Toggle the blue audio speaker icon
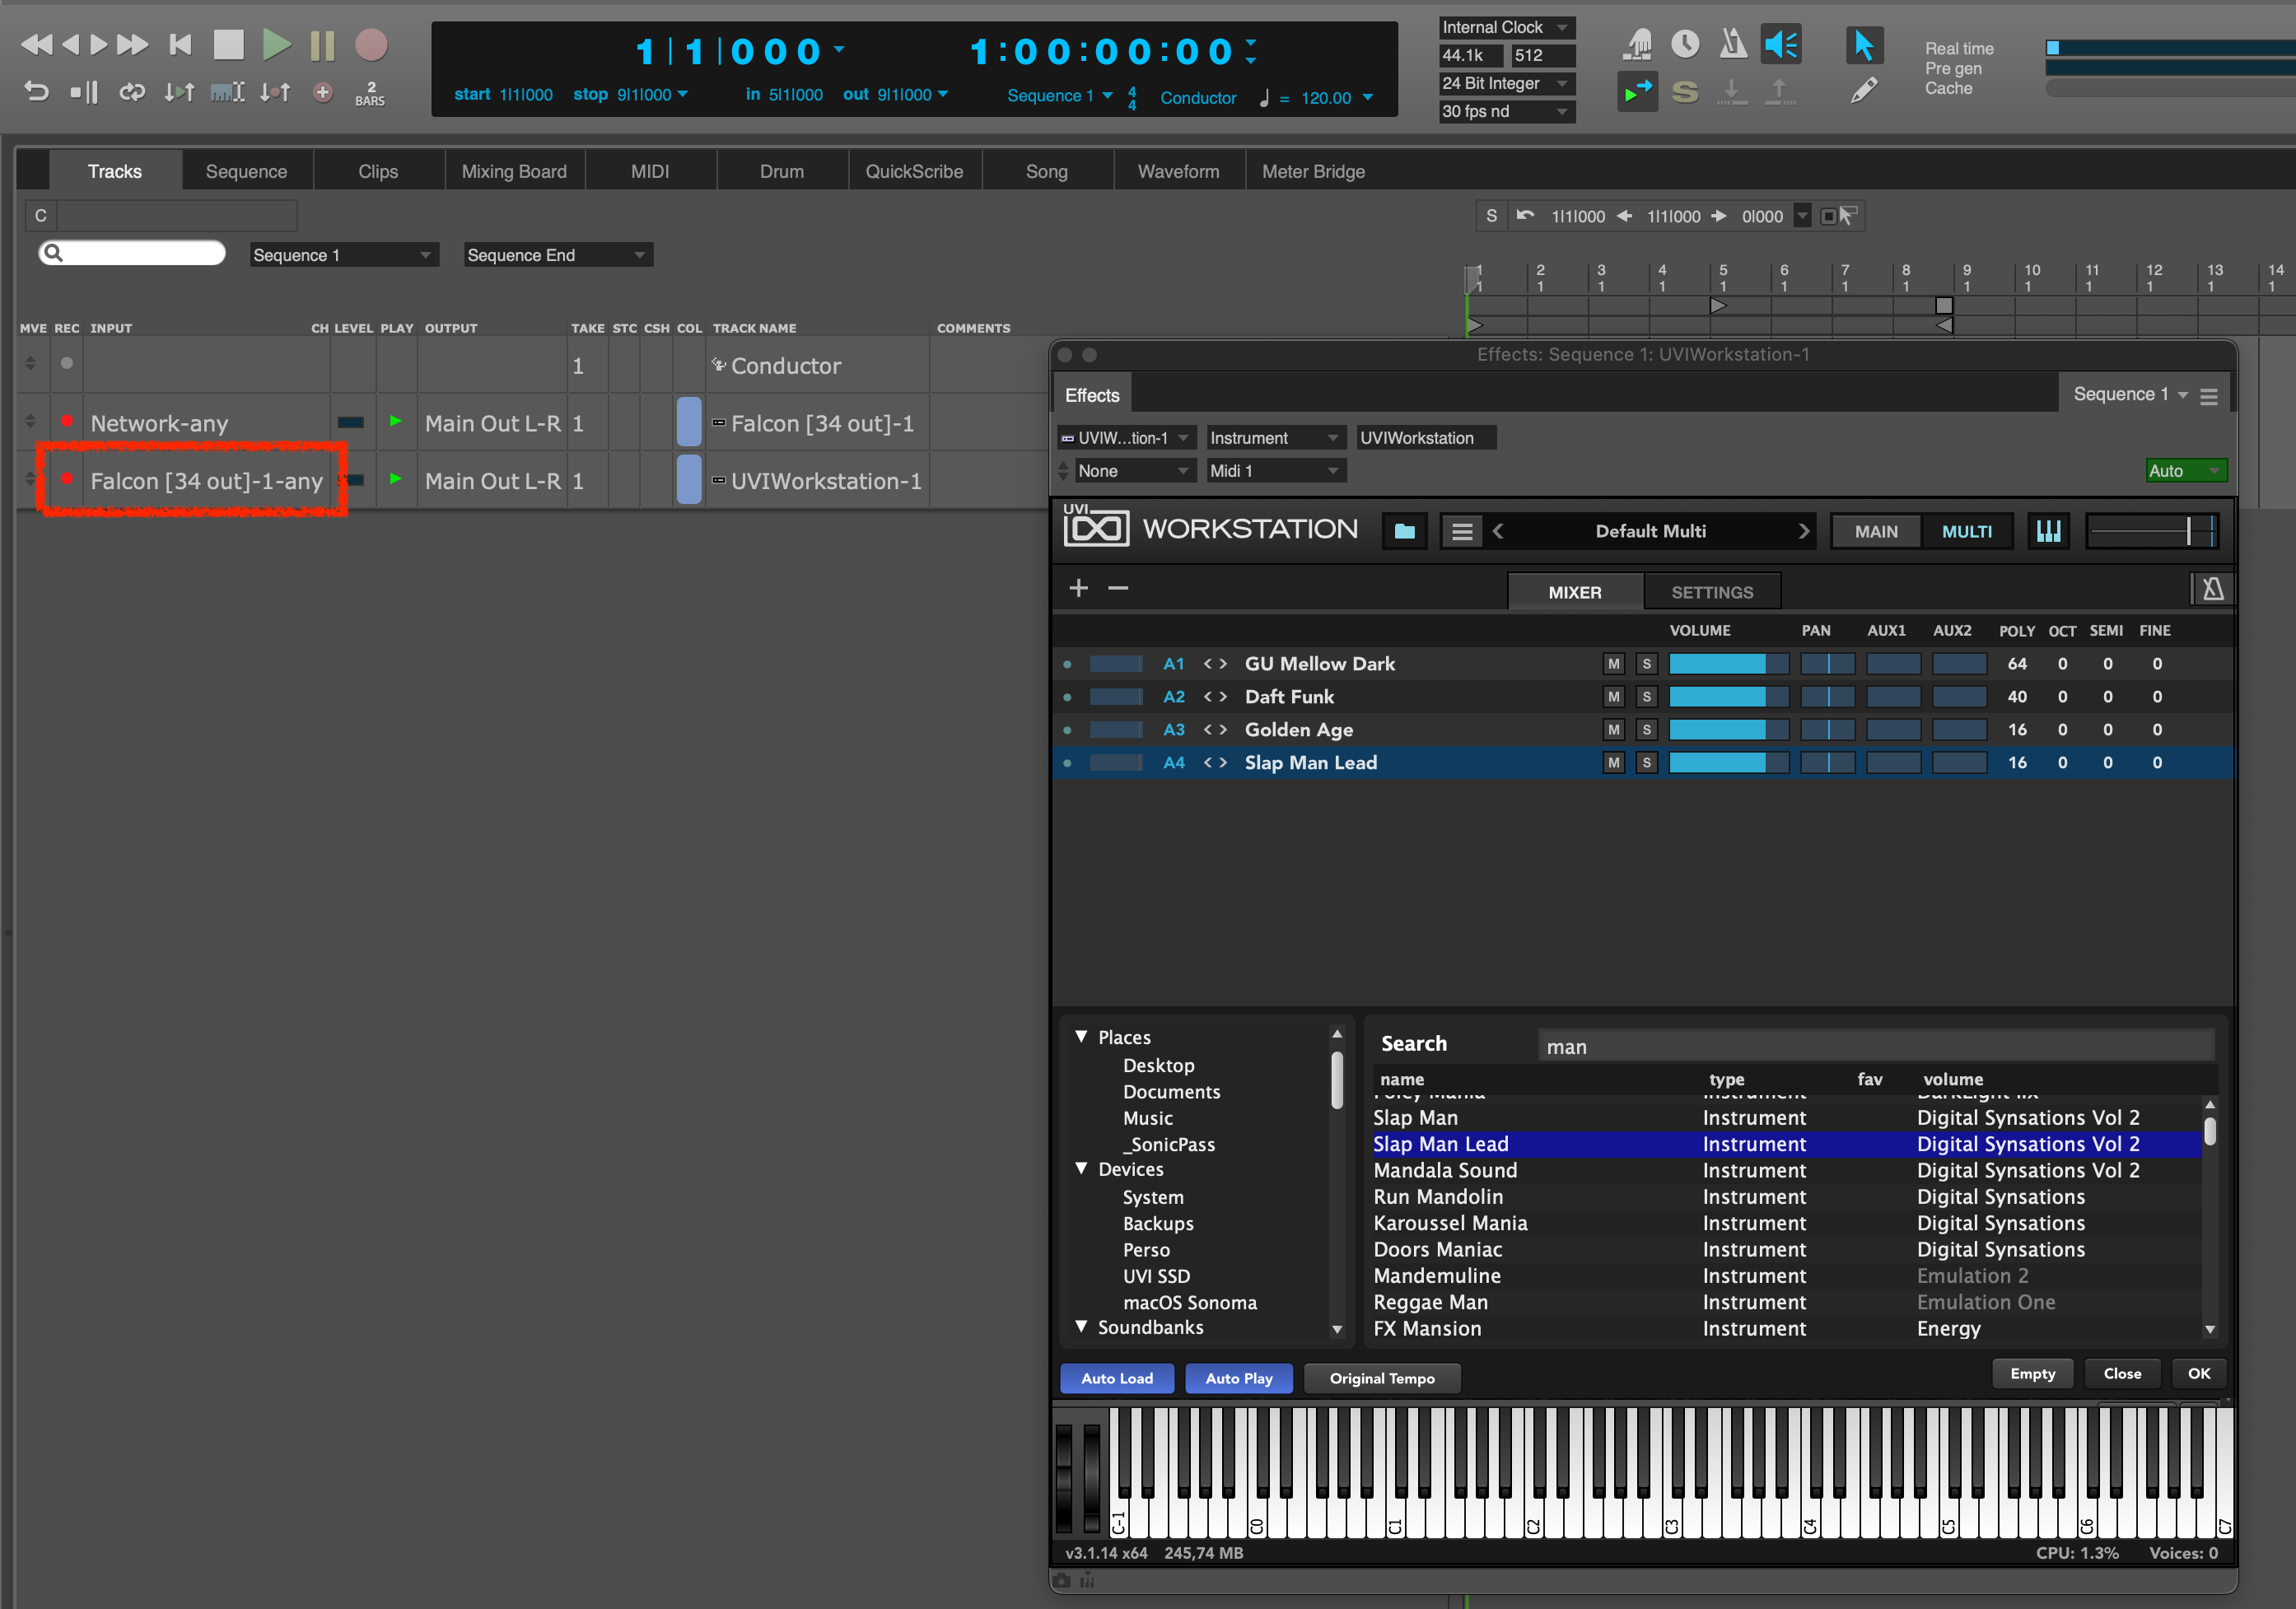Image resolution: width=2296 pixels, height=1609 pixels. pos(1780,43)
